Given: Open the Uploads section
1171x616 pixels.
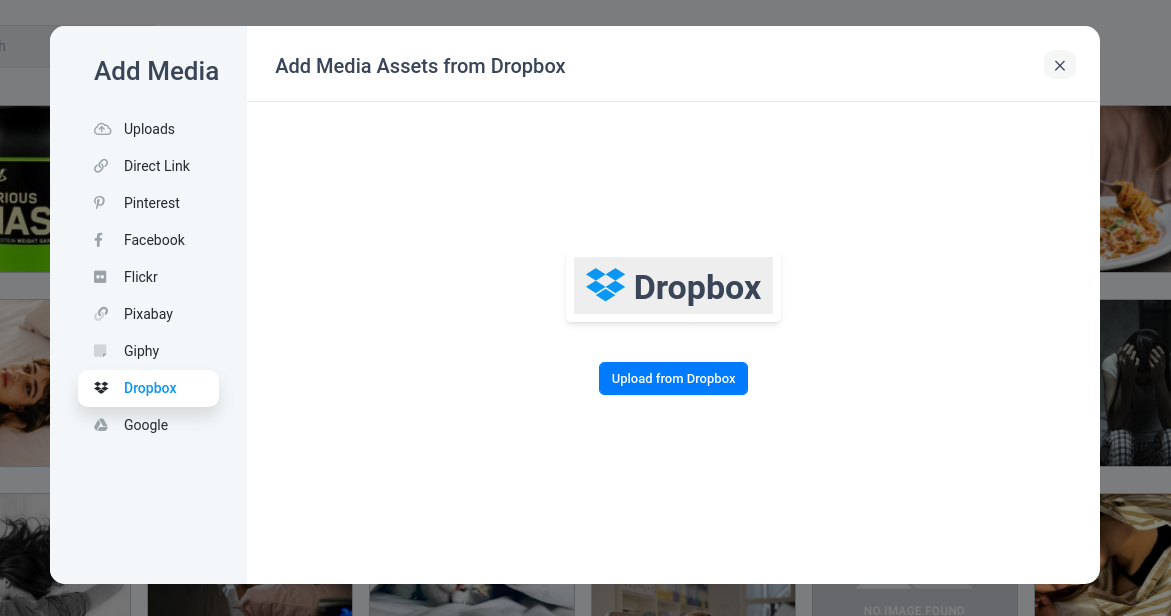Looking at the screenshot, I should [149, 129].
